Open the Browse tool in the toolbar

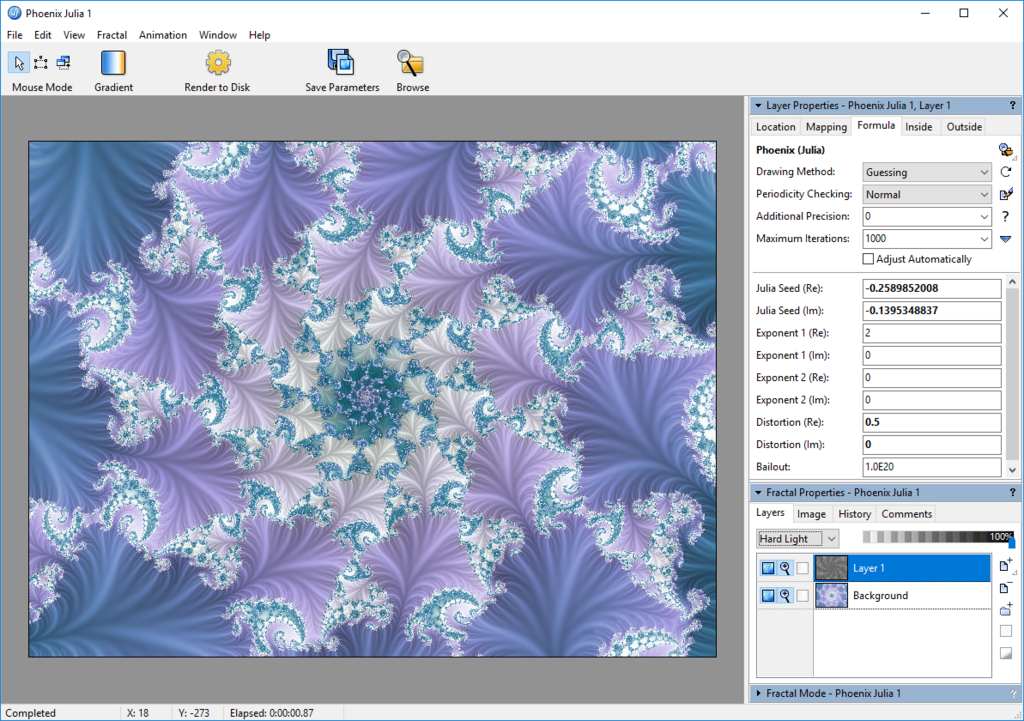pos(411,64)
